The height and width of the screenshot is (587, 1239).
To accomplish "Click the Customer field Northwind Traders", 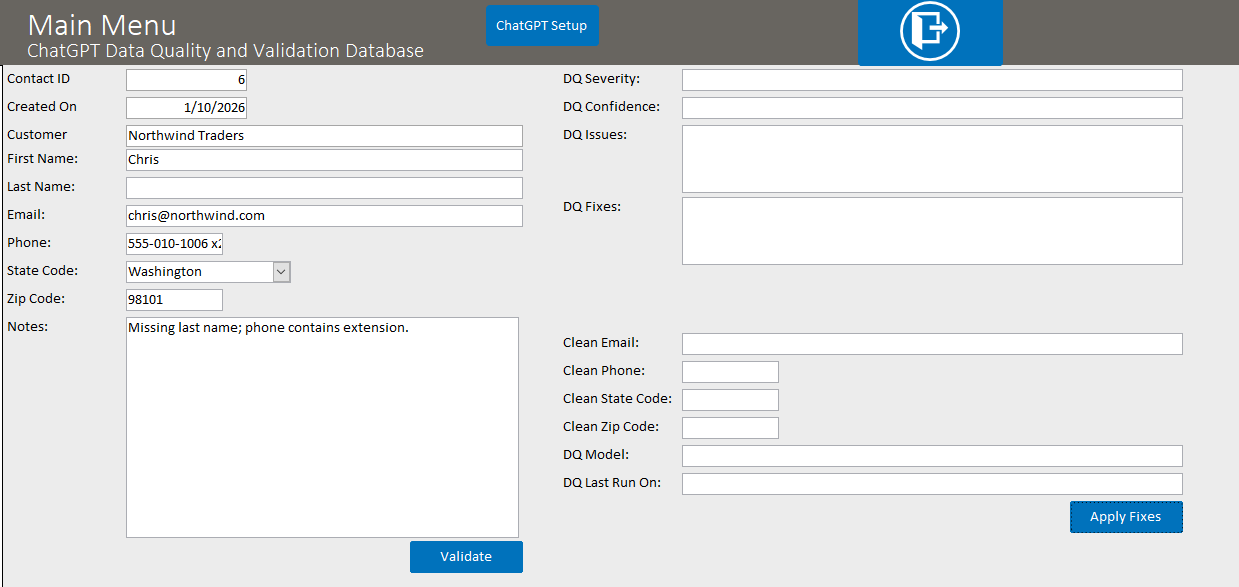I will (x=323, y=136).
